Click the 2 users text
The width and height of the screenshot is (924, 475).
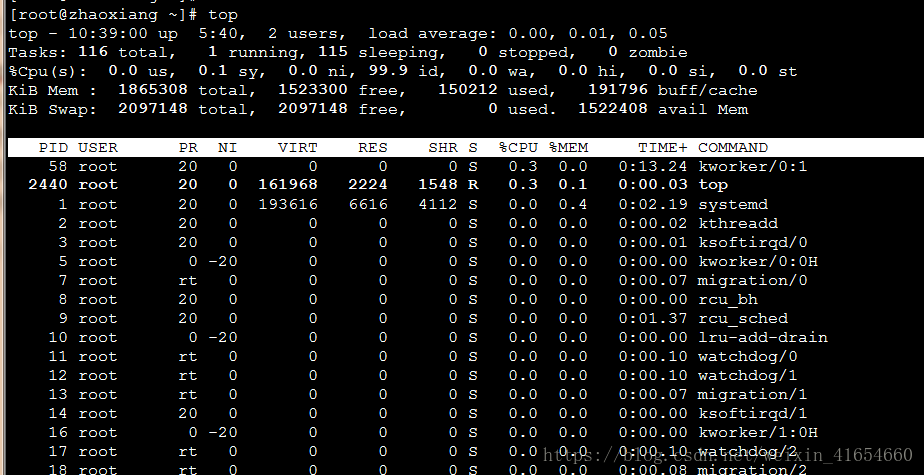click(303, 34)
